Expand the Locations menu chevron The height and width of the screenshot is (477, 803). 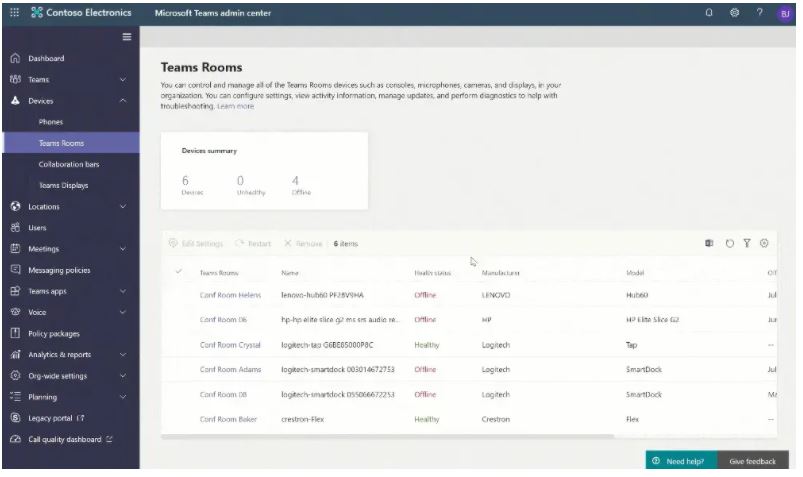(x=123, y=206)
